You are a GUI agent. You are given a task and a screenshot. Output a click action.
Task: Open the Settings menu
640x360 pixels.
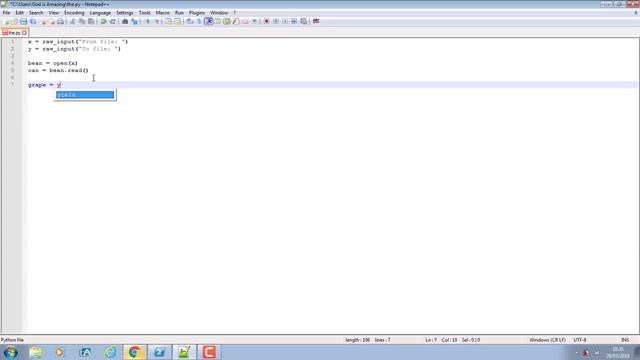(124, 13)
